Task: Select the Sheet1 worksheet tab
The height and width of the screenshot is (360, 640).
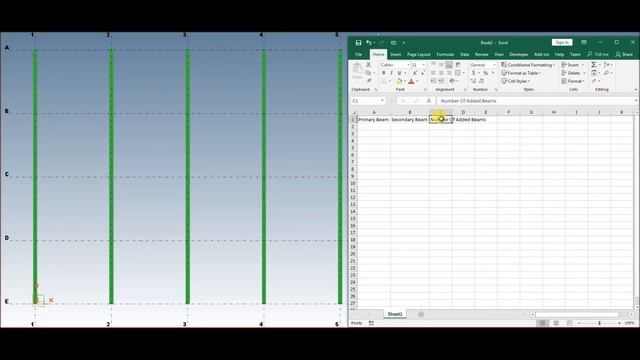Action: 395,314
